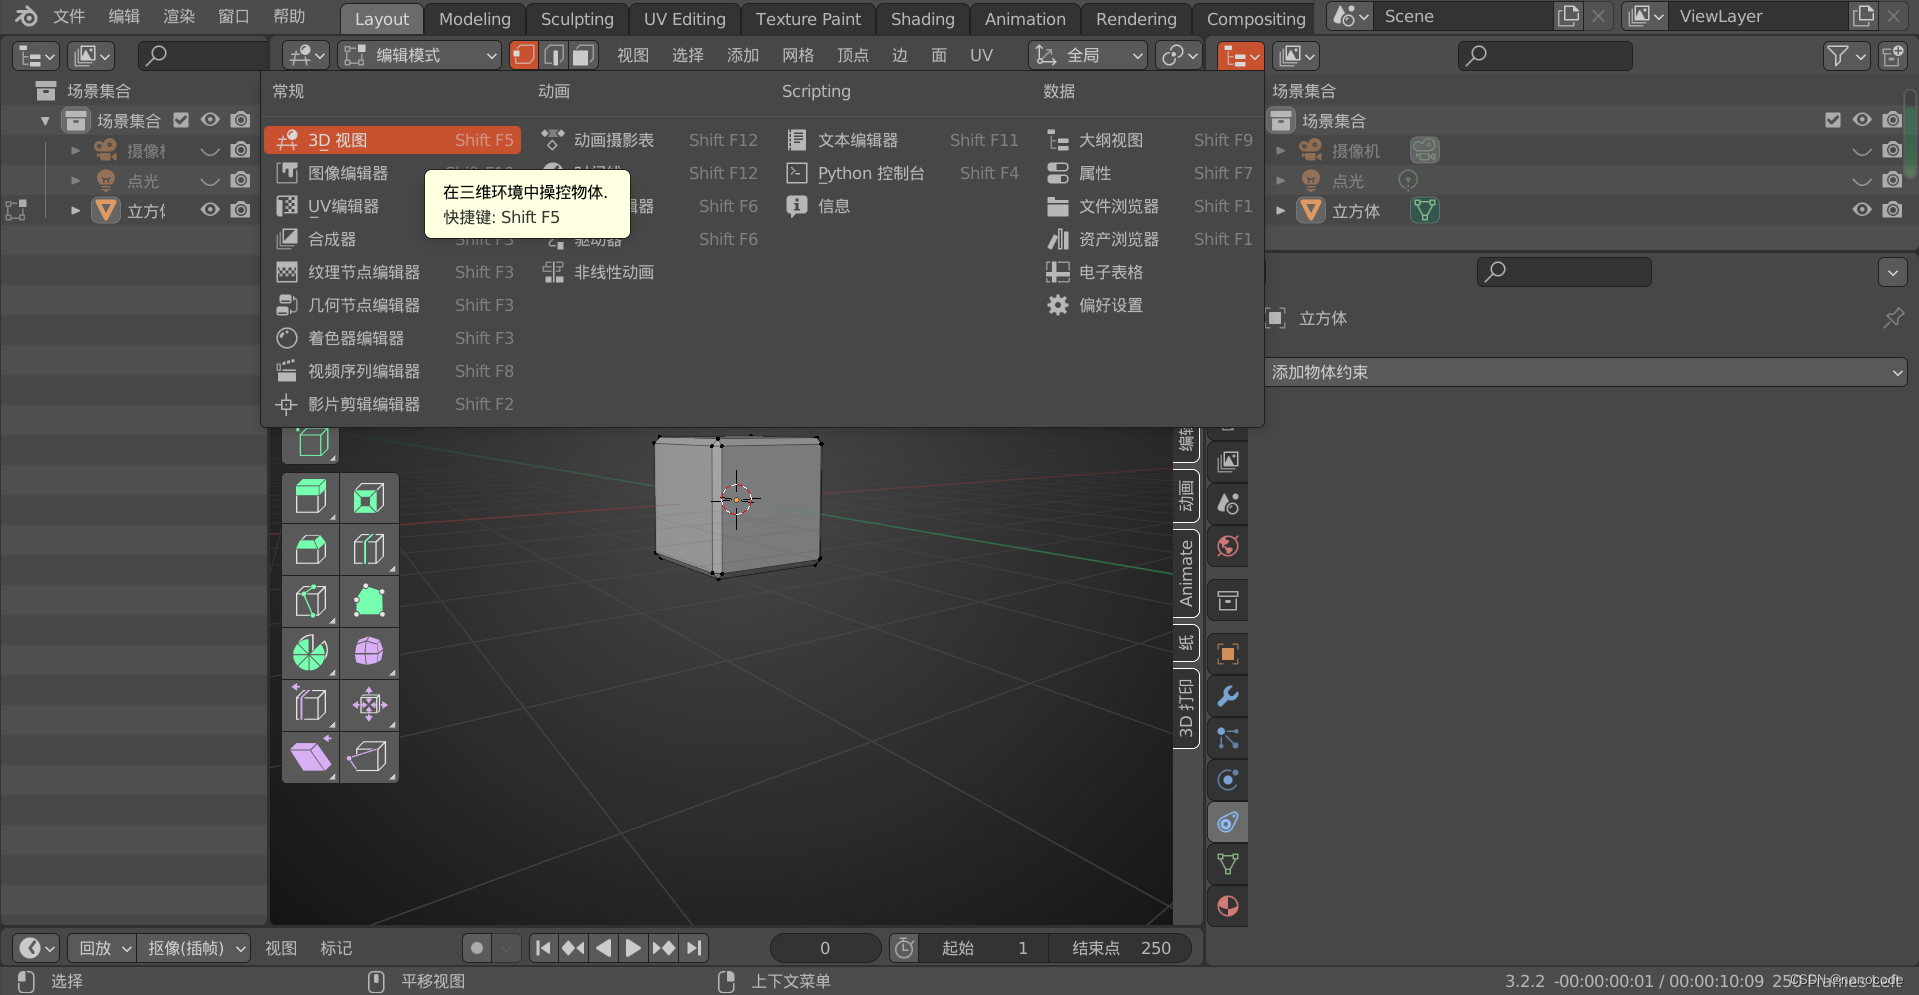The height and width of the screenshot is (995, 1919).
Task: Select the Spin tool
Action: tap(311, 653)
